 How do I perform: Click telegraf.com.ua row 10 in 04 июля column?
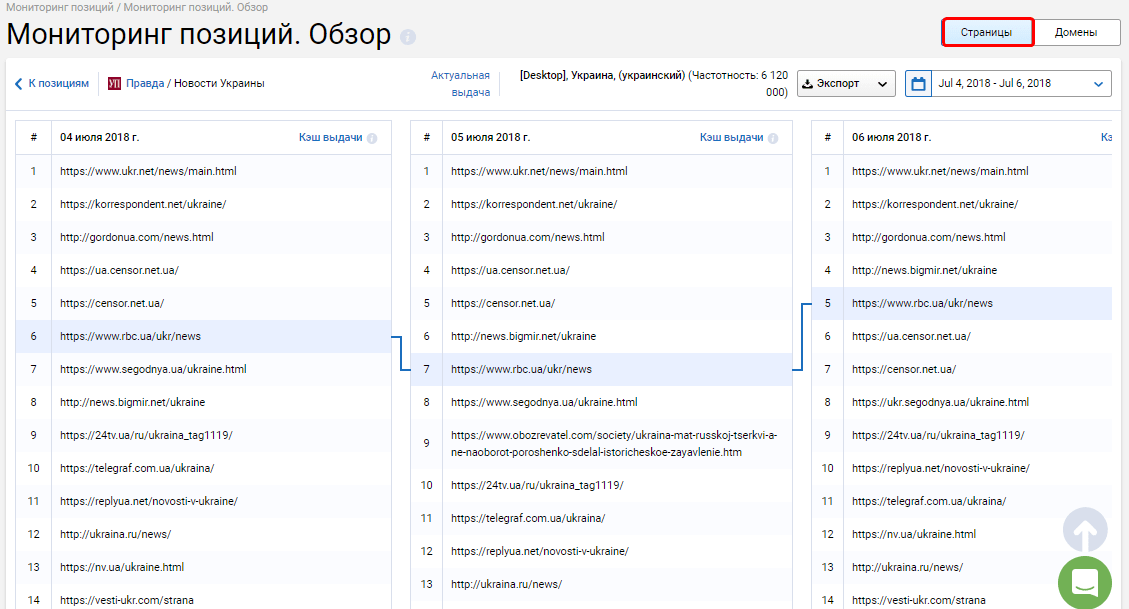pyautogui.click(x=137, y=469)
